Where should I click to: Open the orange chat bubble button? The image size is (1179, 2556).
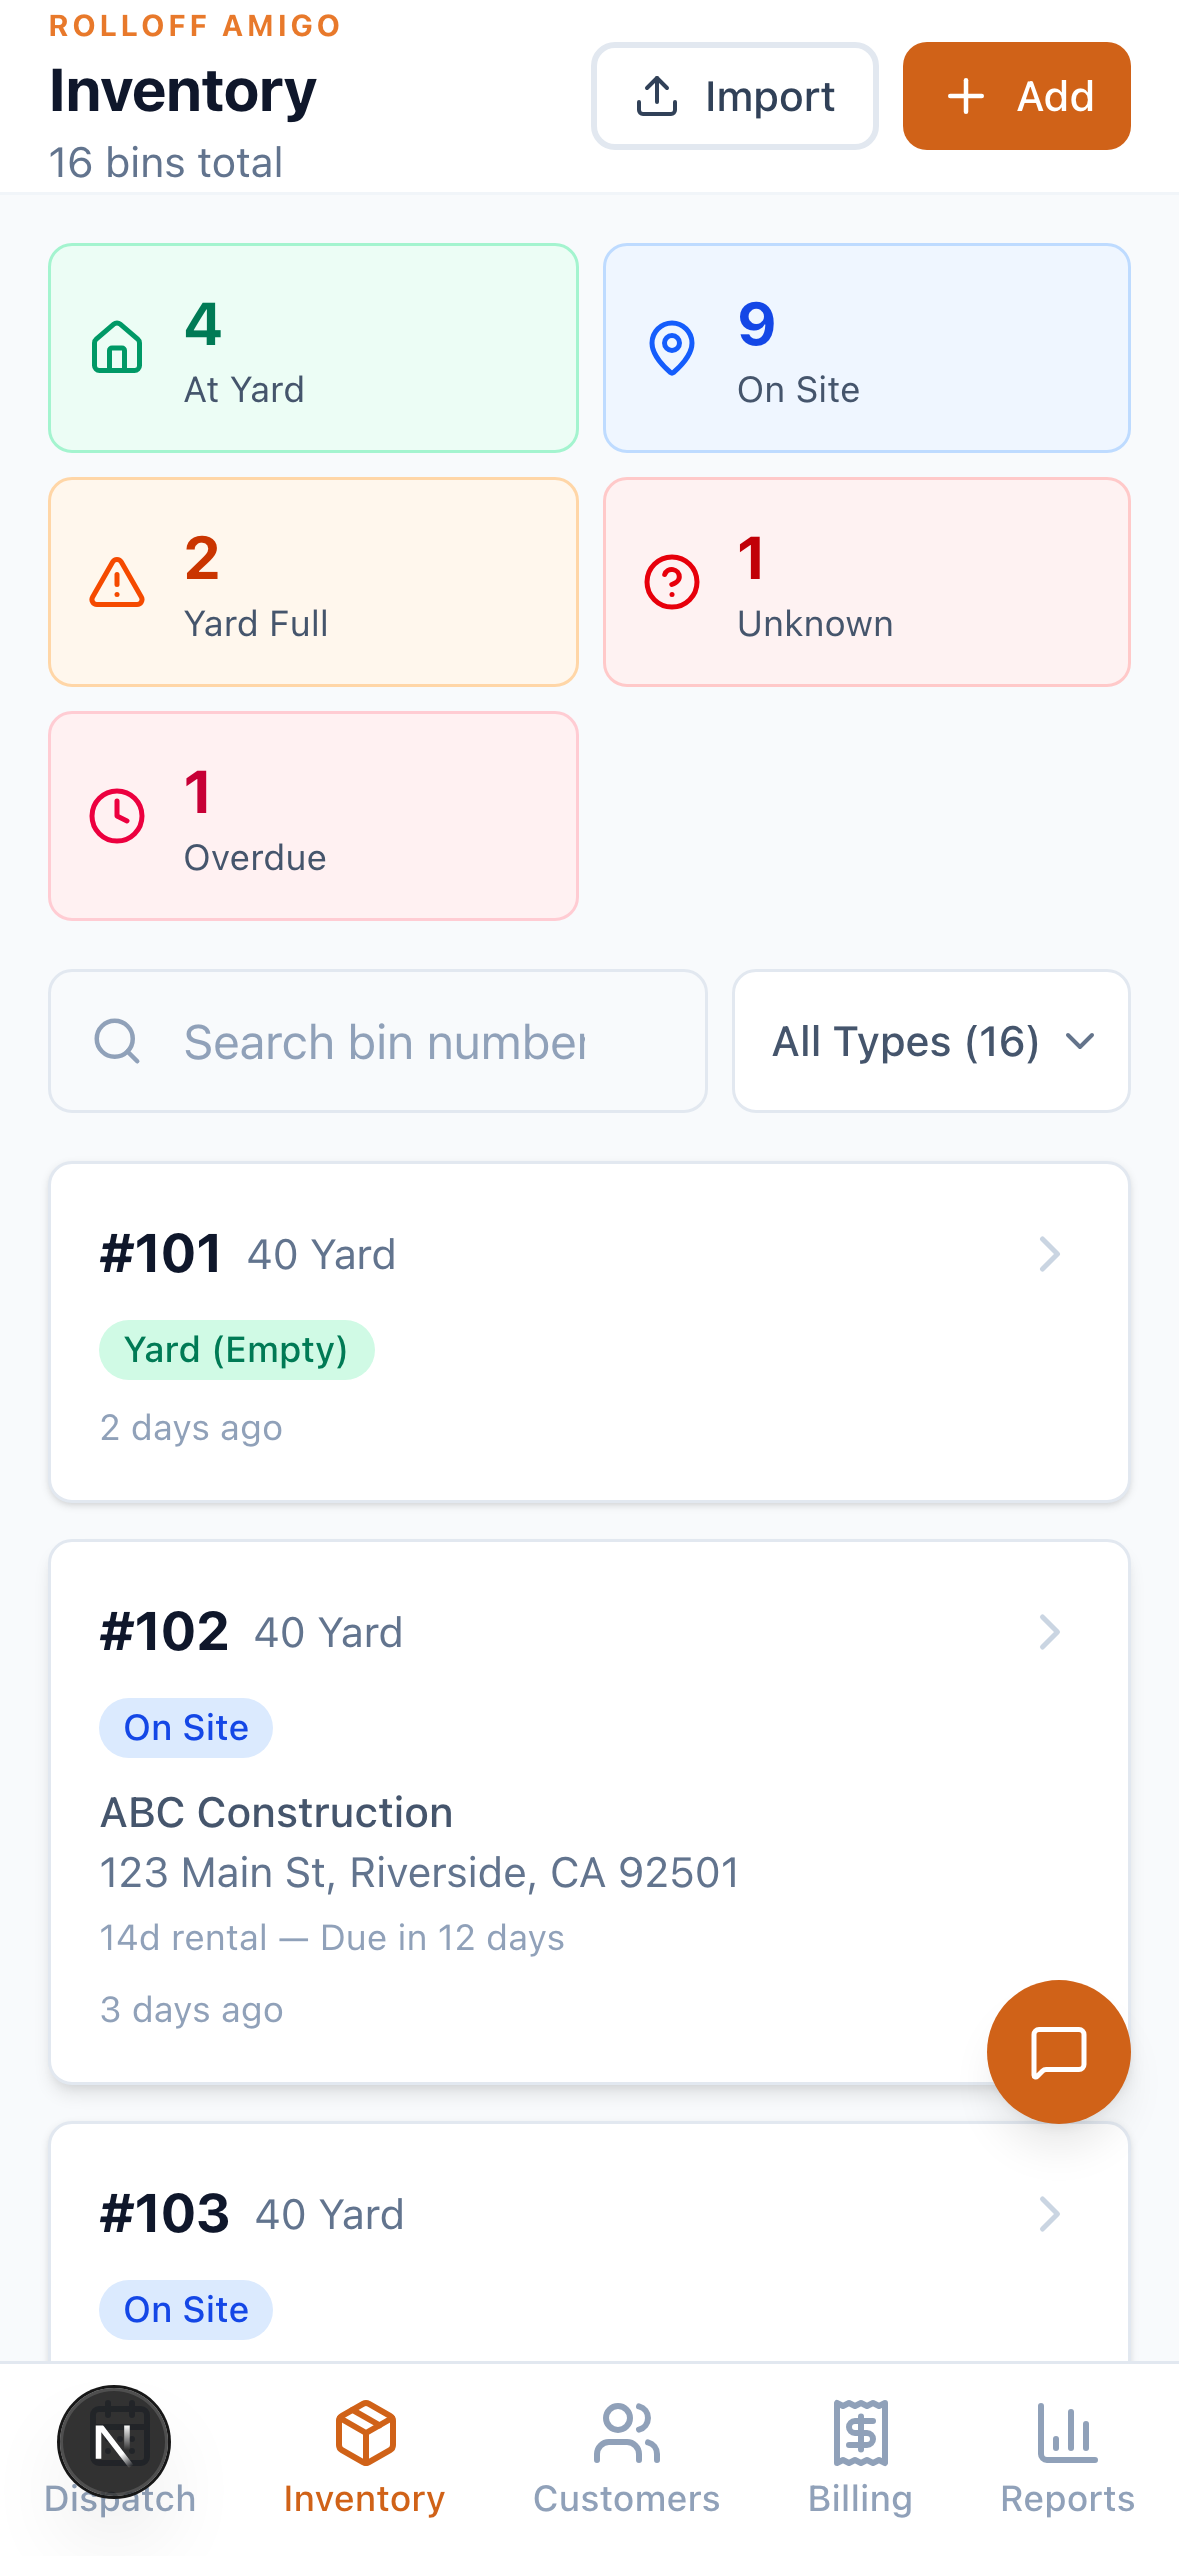pyautogui.click(x=1058, y=2052)
